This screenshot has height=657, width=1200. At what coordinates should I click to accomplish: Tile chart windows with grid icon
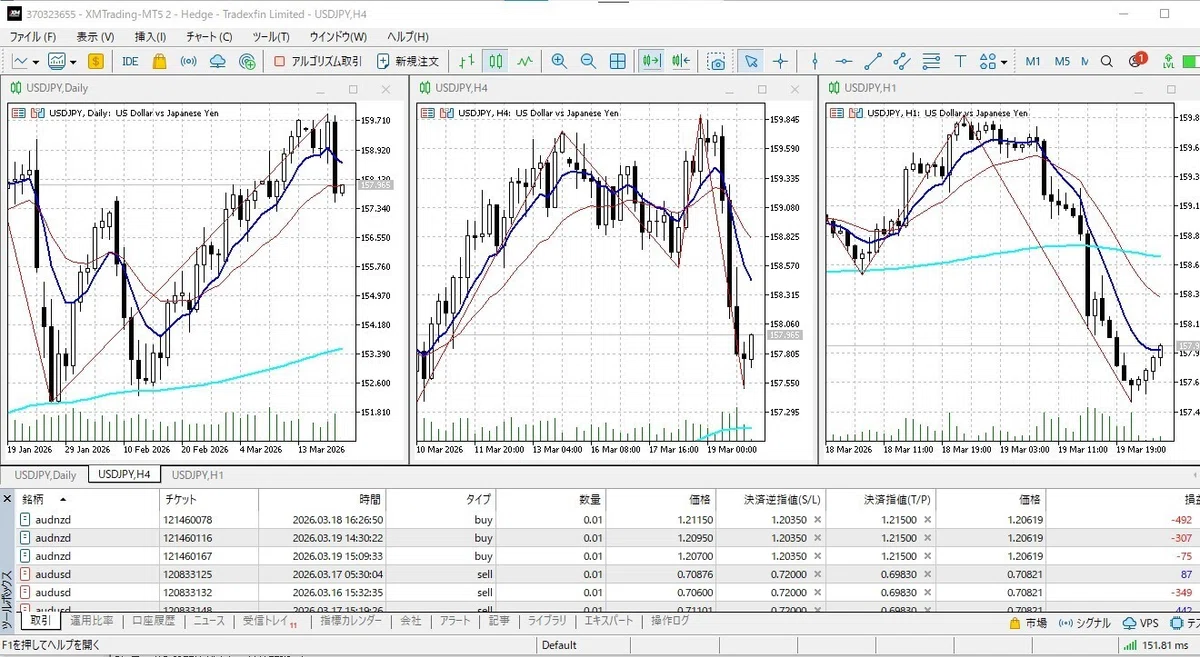click(618, 61)
